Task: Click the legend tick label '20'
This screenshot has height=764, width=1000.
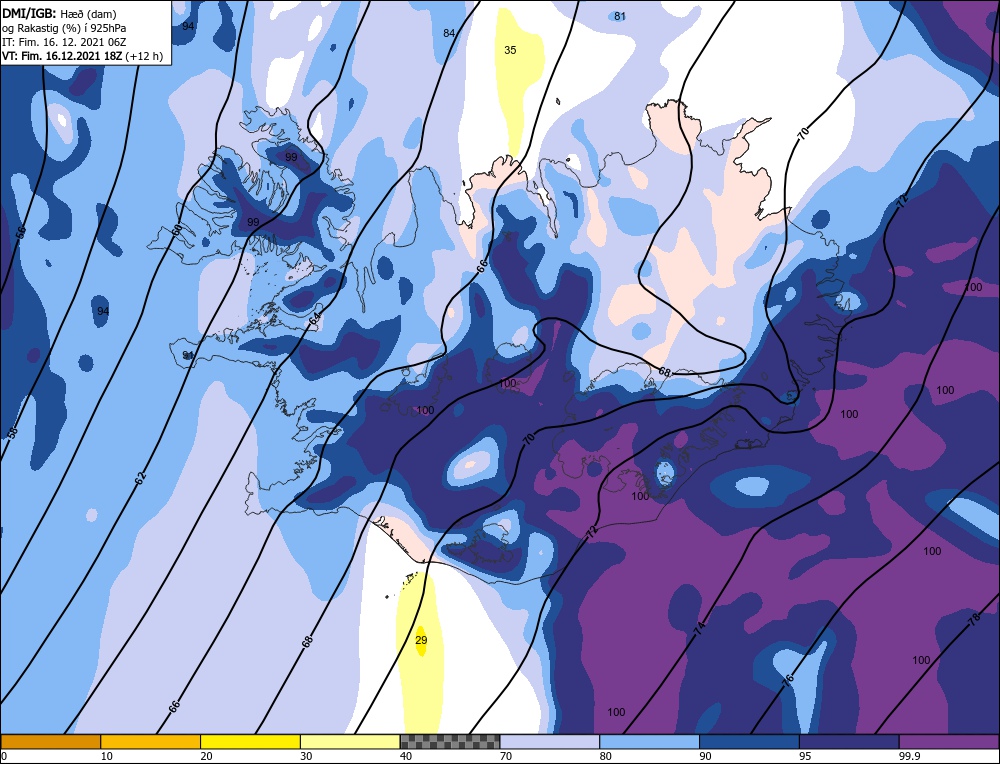Action: (207, 756)
